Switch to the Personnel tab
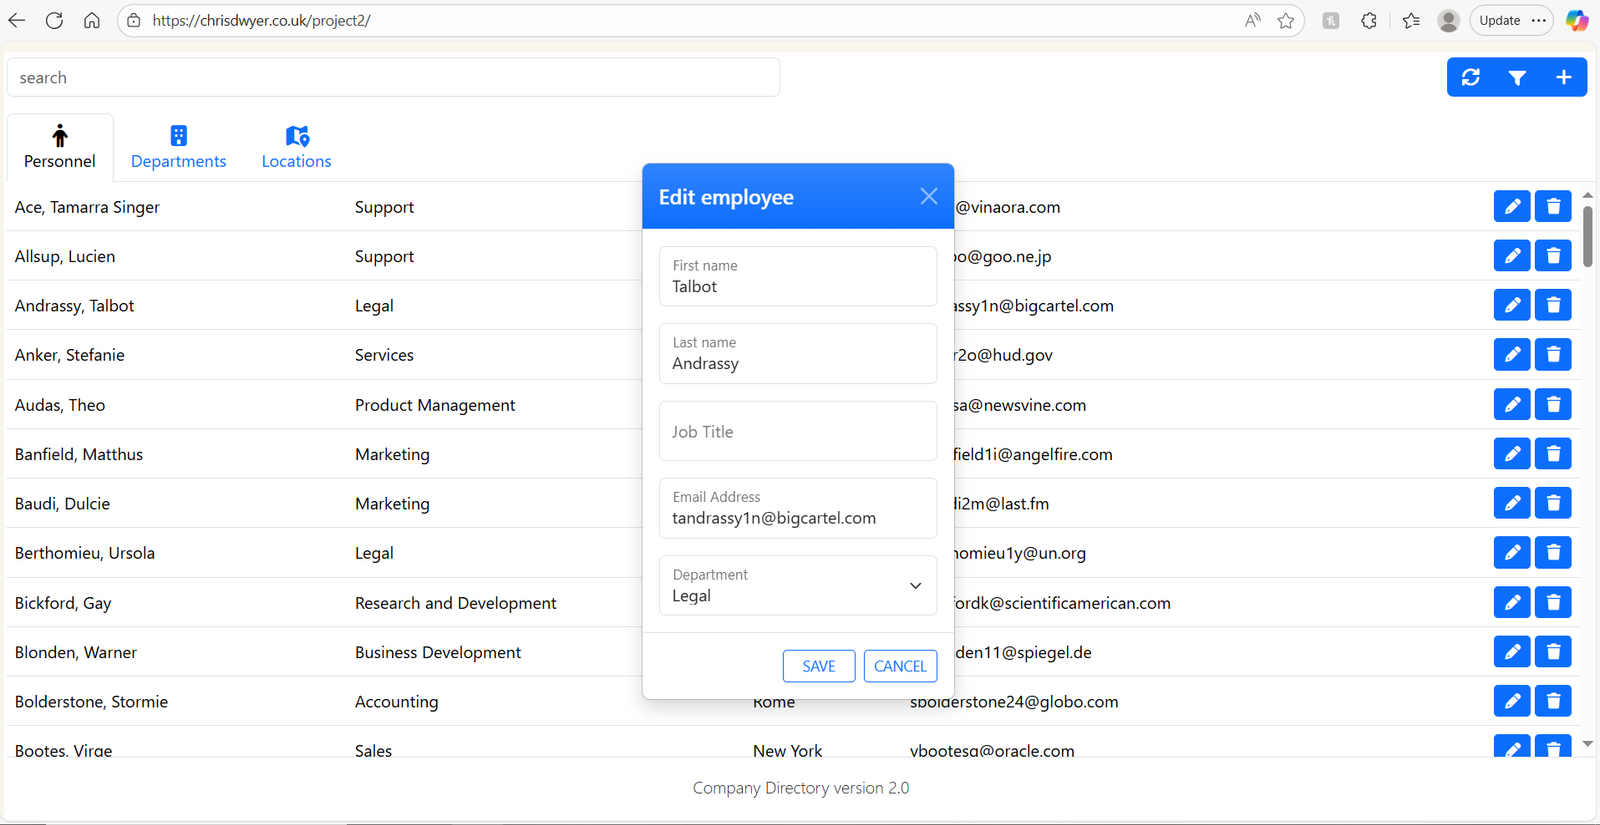The width and height of the screenshot is (1600, 825). point(60,147)
